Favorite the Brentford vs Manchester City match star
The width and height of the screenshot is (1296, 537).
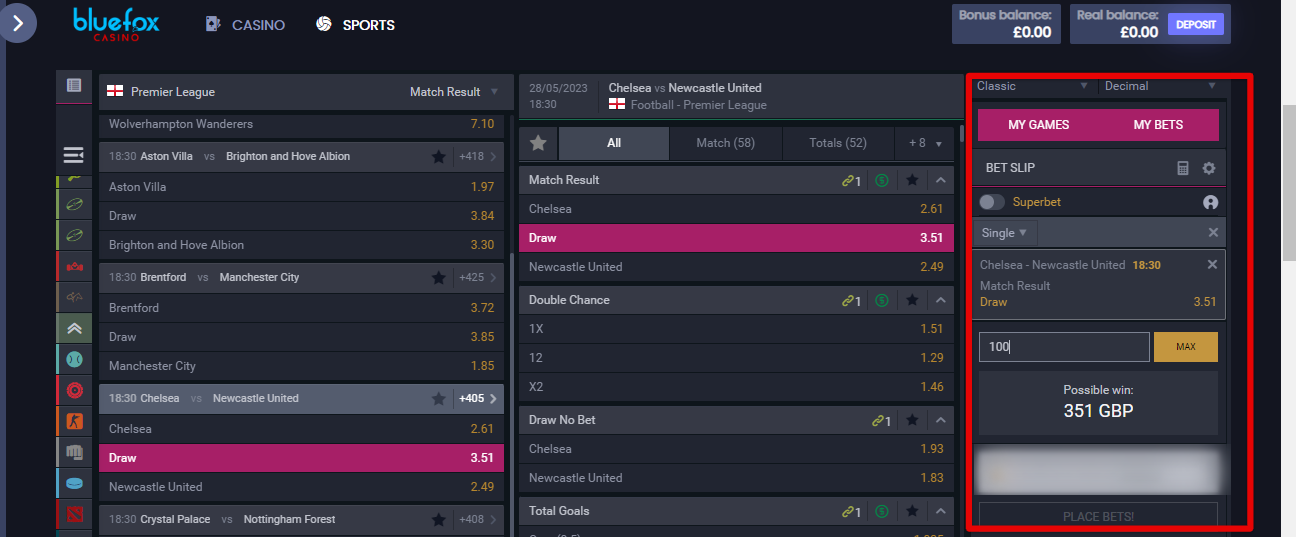pyautogui.click(x=438, y=277)
